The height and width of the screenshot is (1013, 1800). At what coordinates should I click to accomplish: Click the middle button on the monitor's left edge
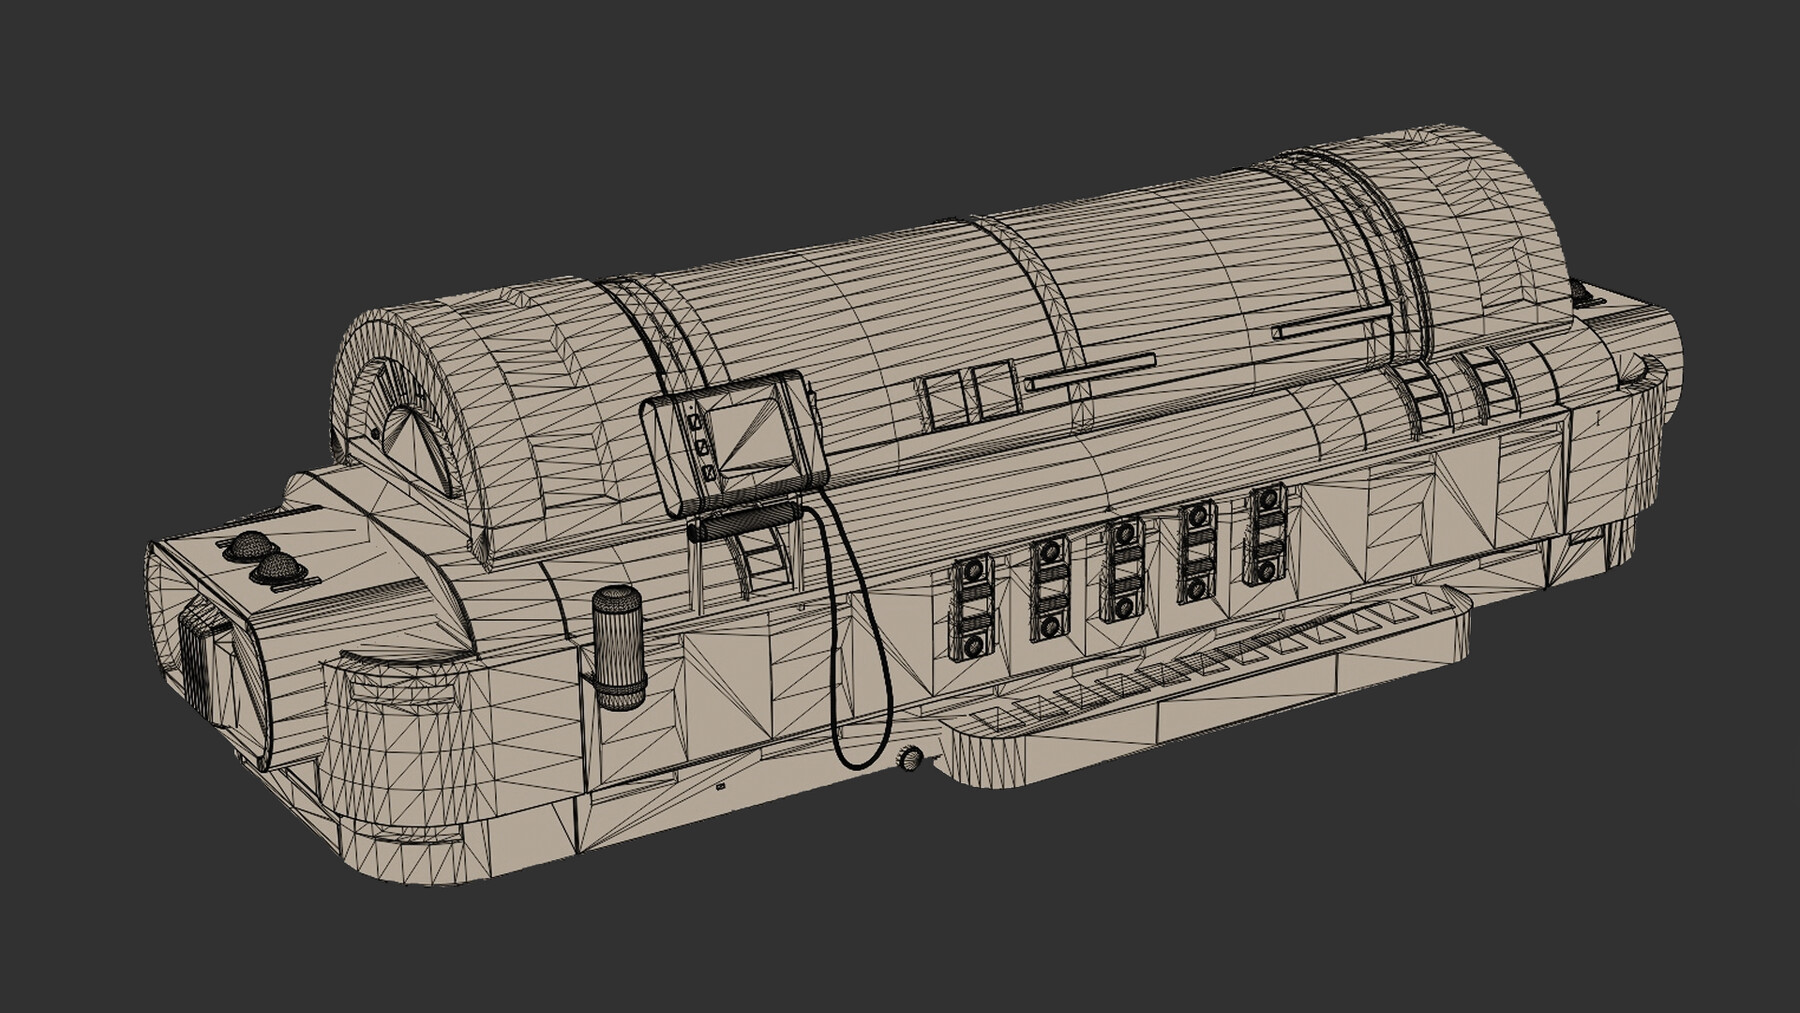pos(702,447)
